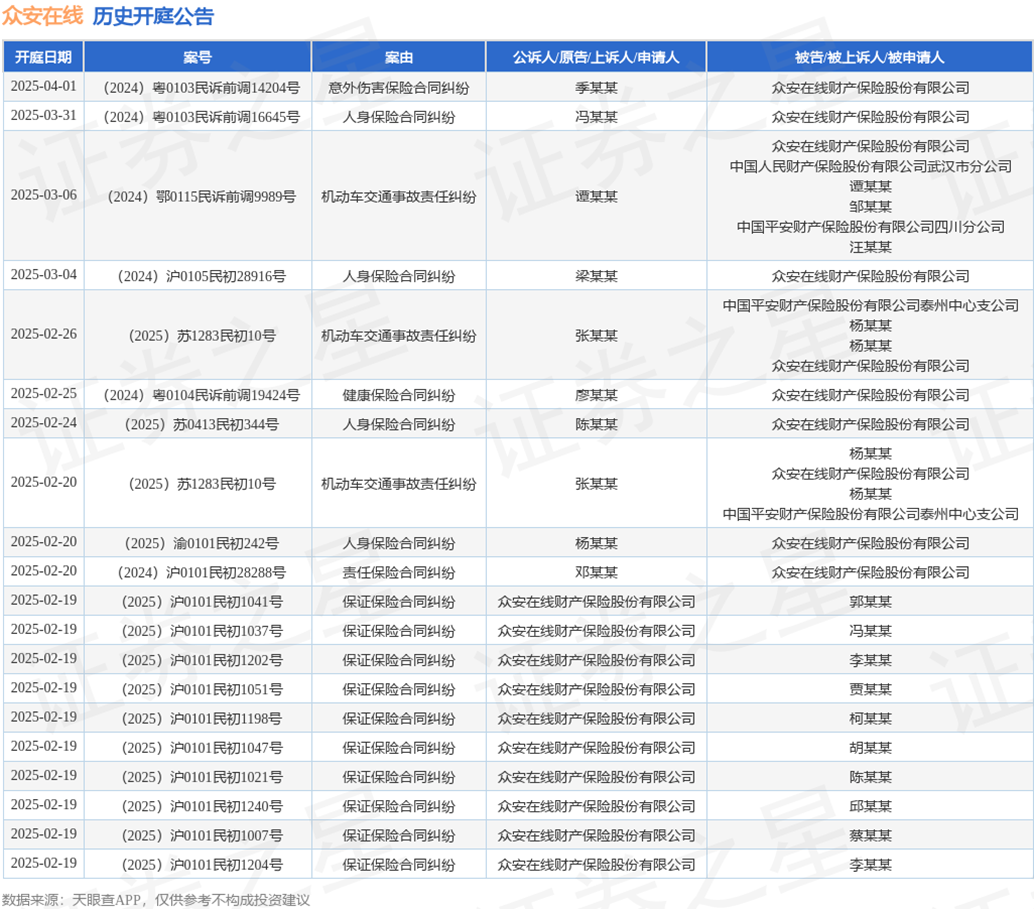Click date cell 2025-03-06
The width and height of the screenshot is (1036, 911).
tap(44, 196)
